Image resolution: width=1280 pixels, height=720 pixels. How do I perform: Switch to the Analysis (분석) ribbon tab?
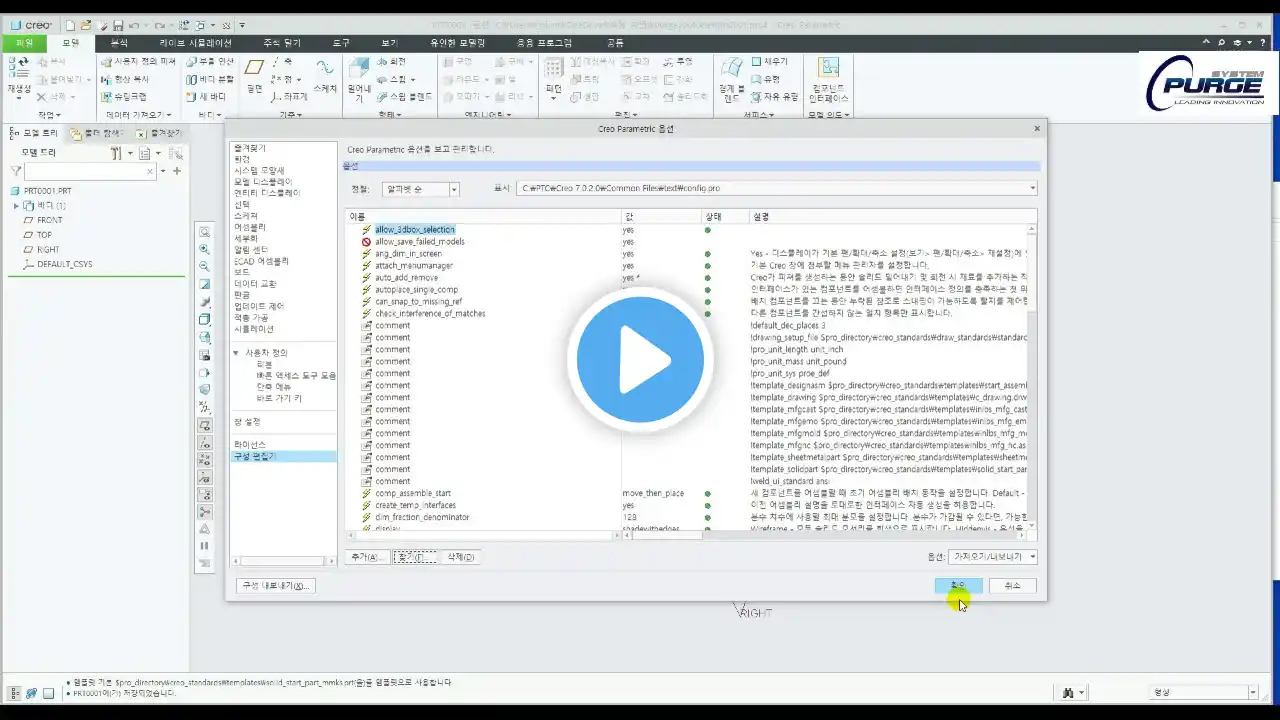click(119, 43)
